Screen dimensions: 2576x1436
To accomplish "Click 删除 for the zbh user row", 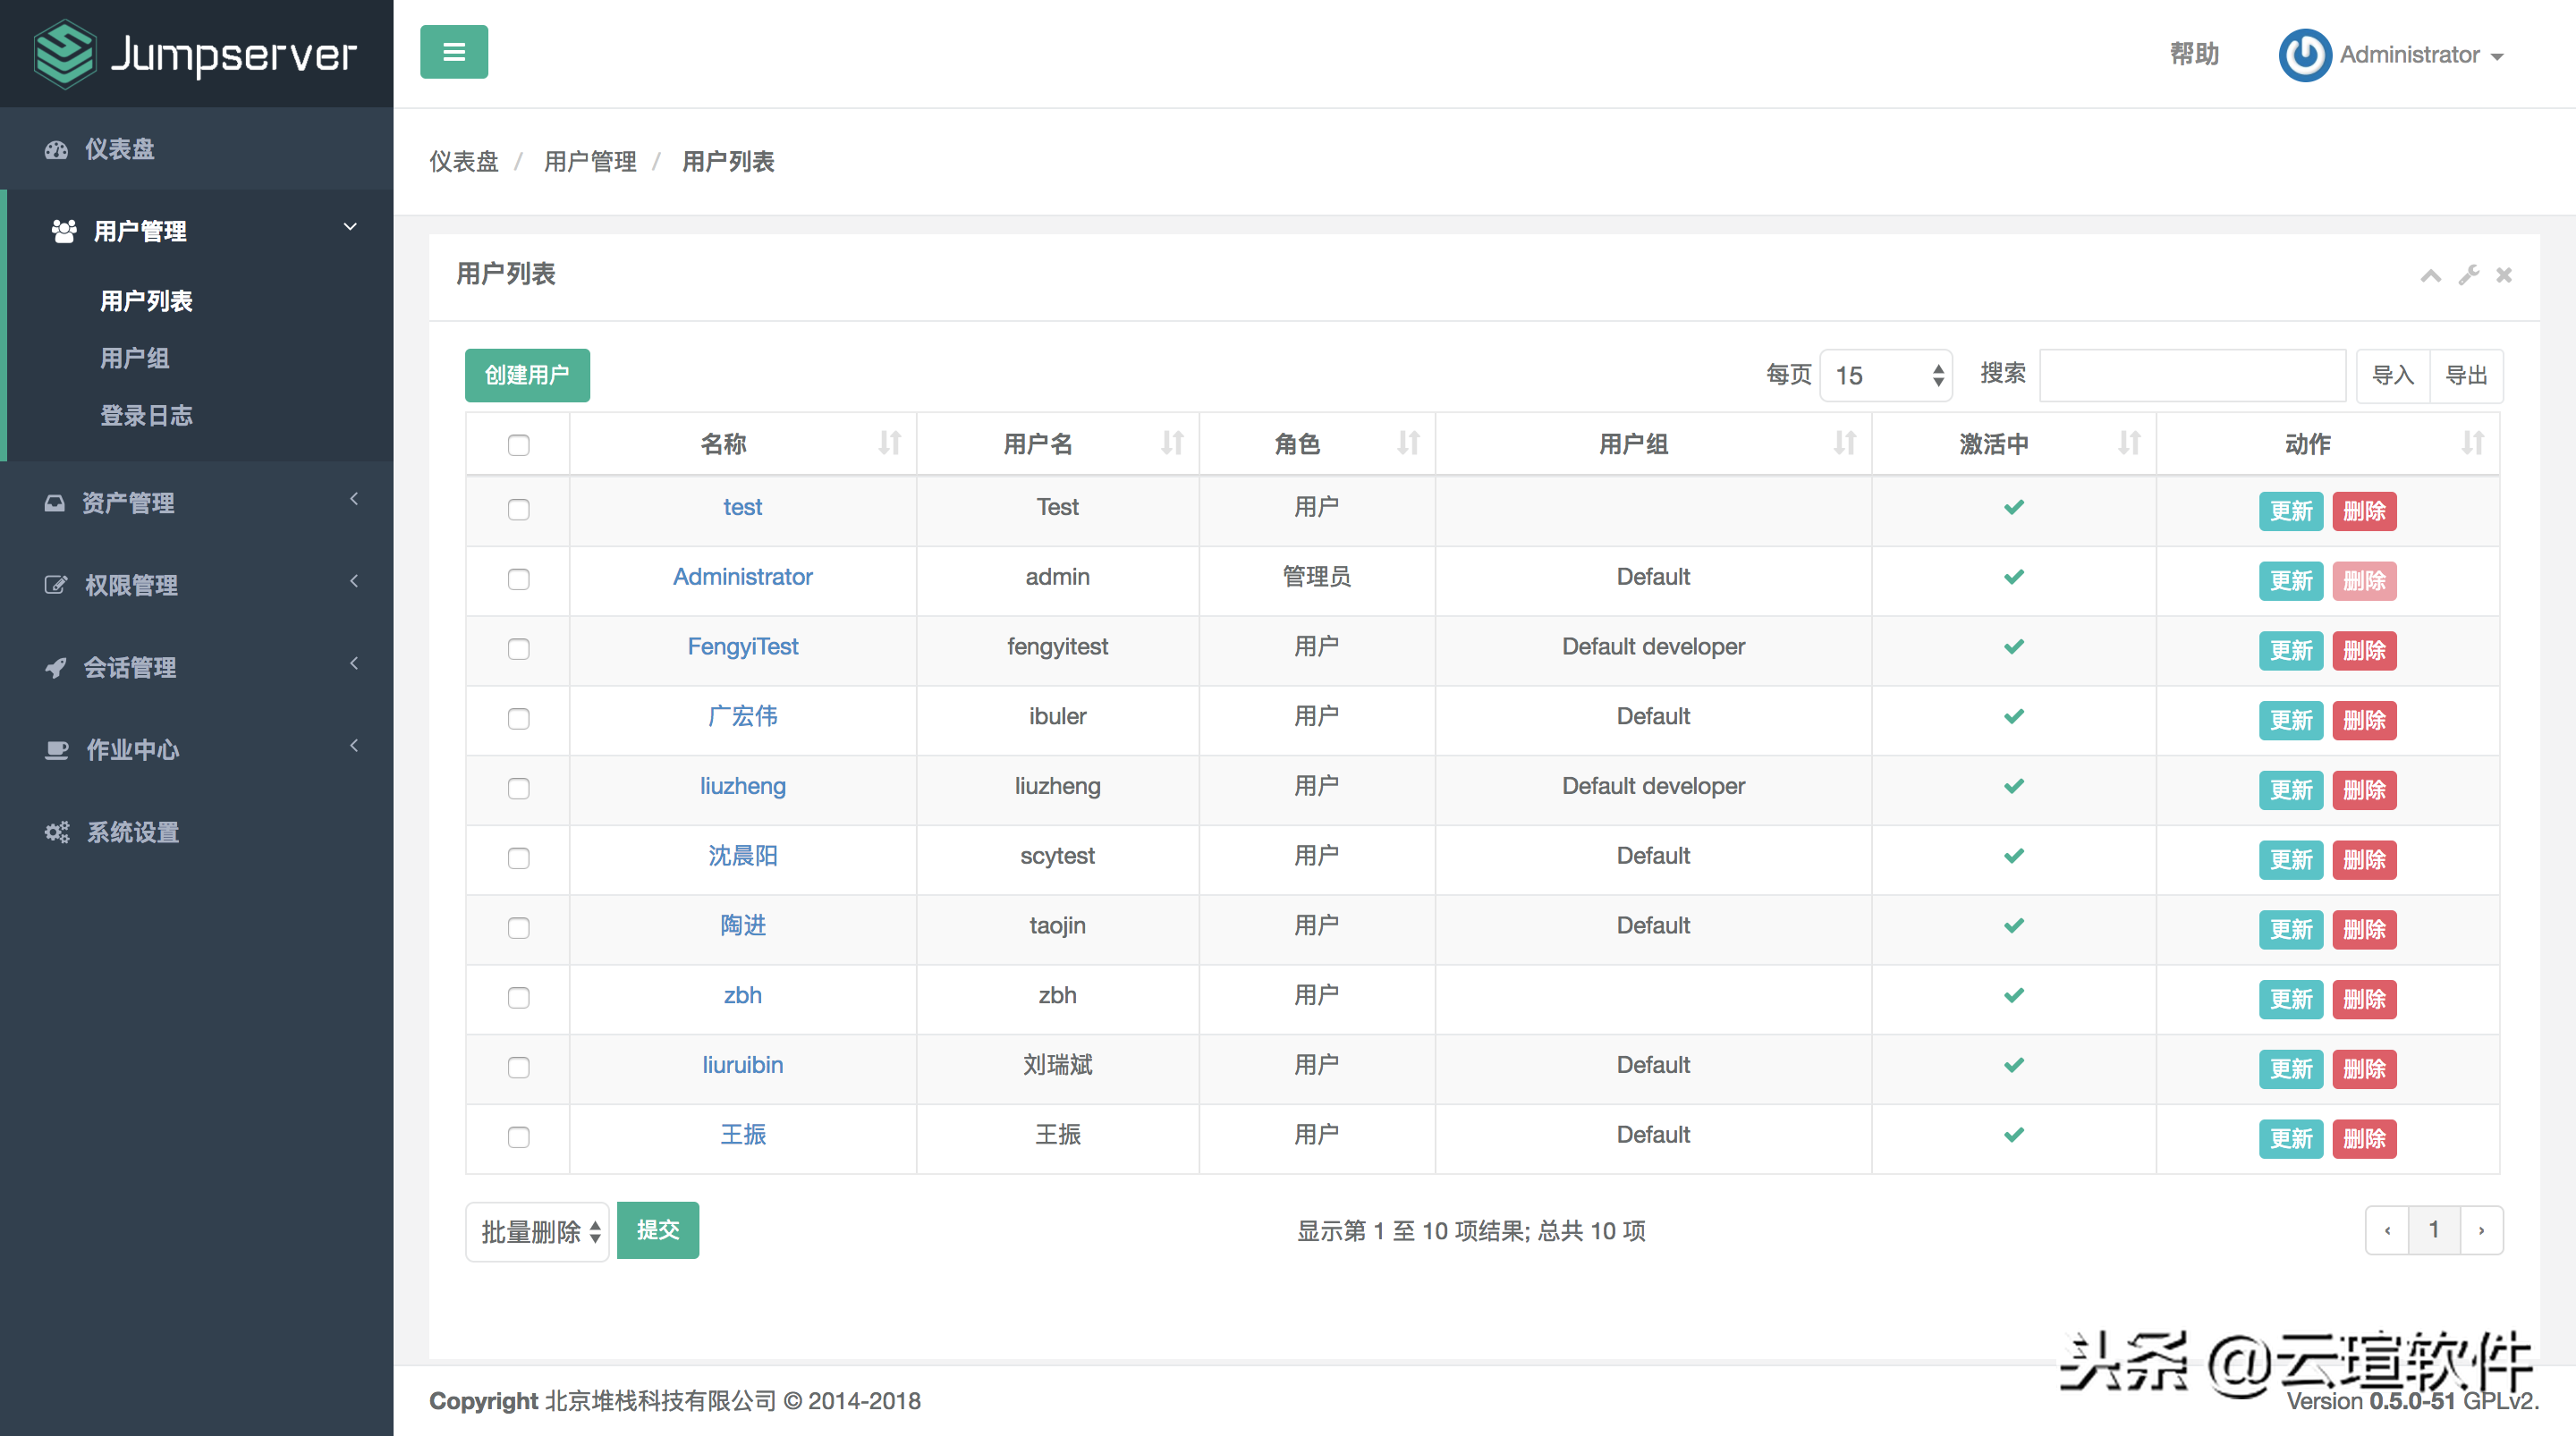I will point(2364,999).
